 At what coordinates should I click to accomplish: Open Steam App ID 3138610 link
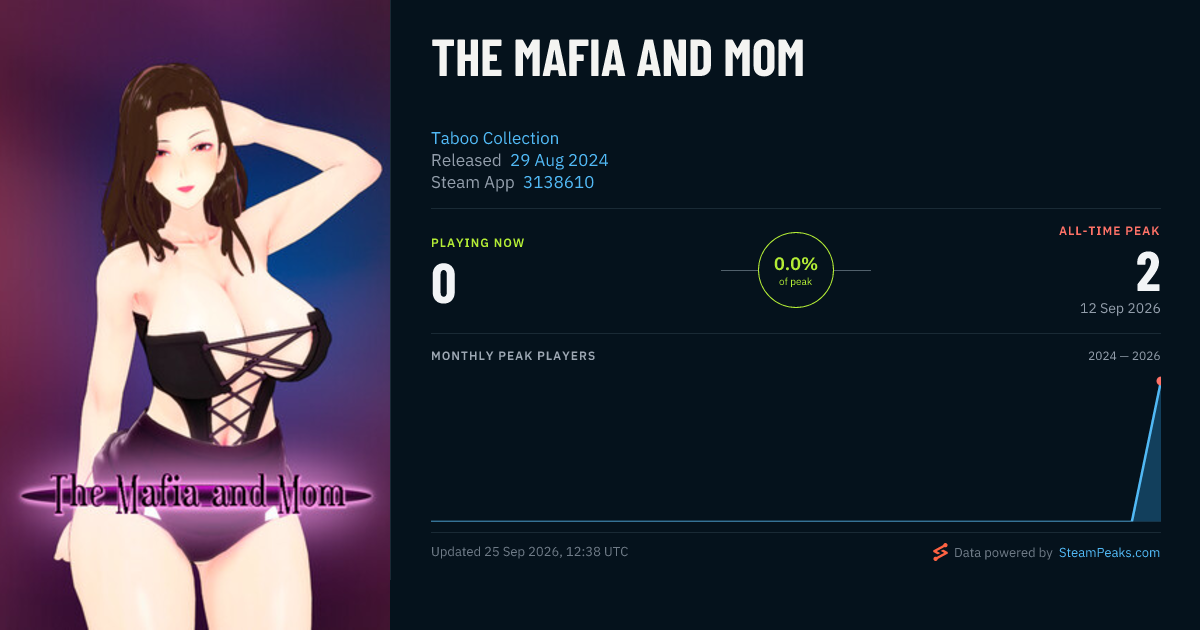pyautogui.click(x=558, y=182)
